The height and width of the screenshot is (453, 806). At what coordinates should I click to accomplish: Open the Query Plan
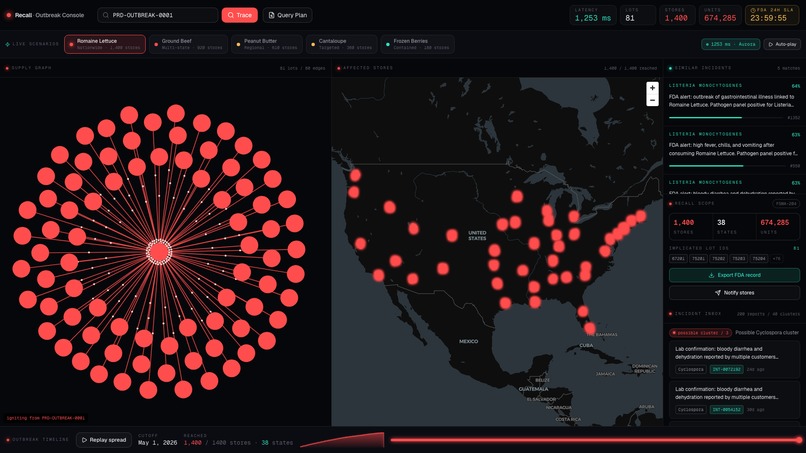click(287, 15)
